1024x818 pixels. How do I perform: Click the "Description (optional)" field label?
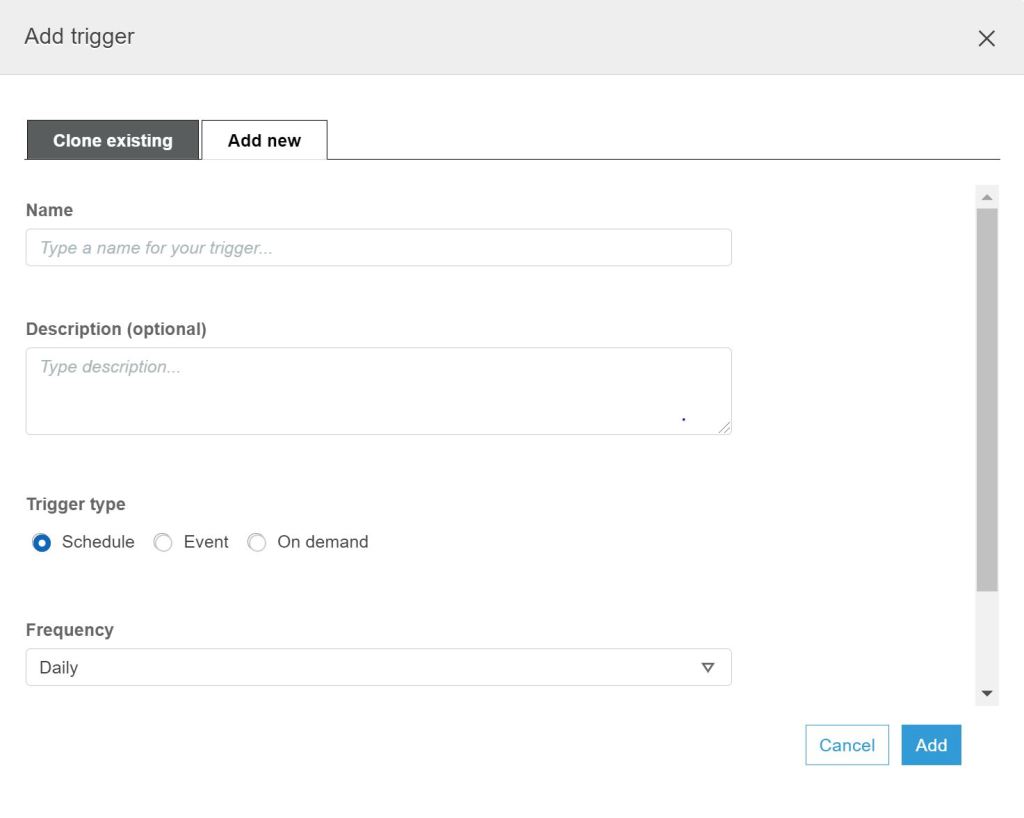[116, 329]
